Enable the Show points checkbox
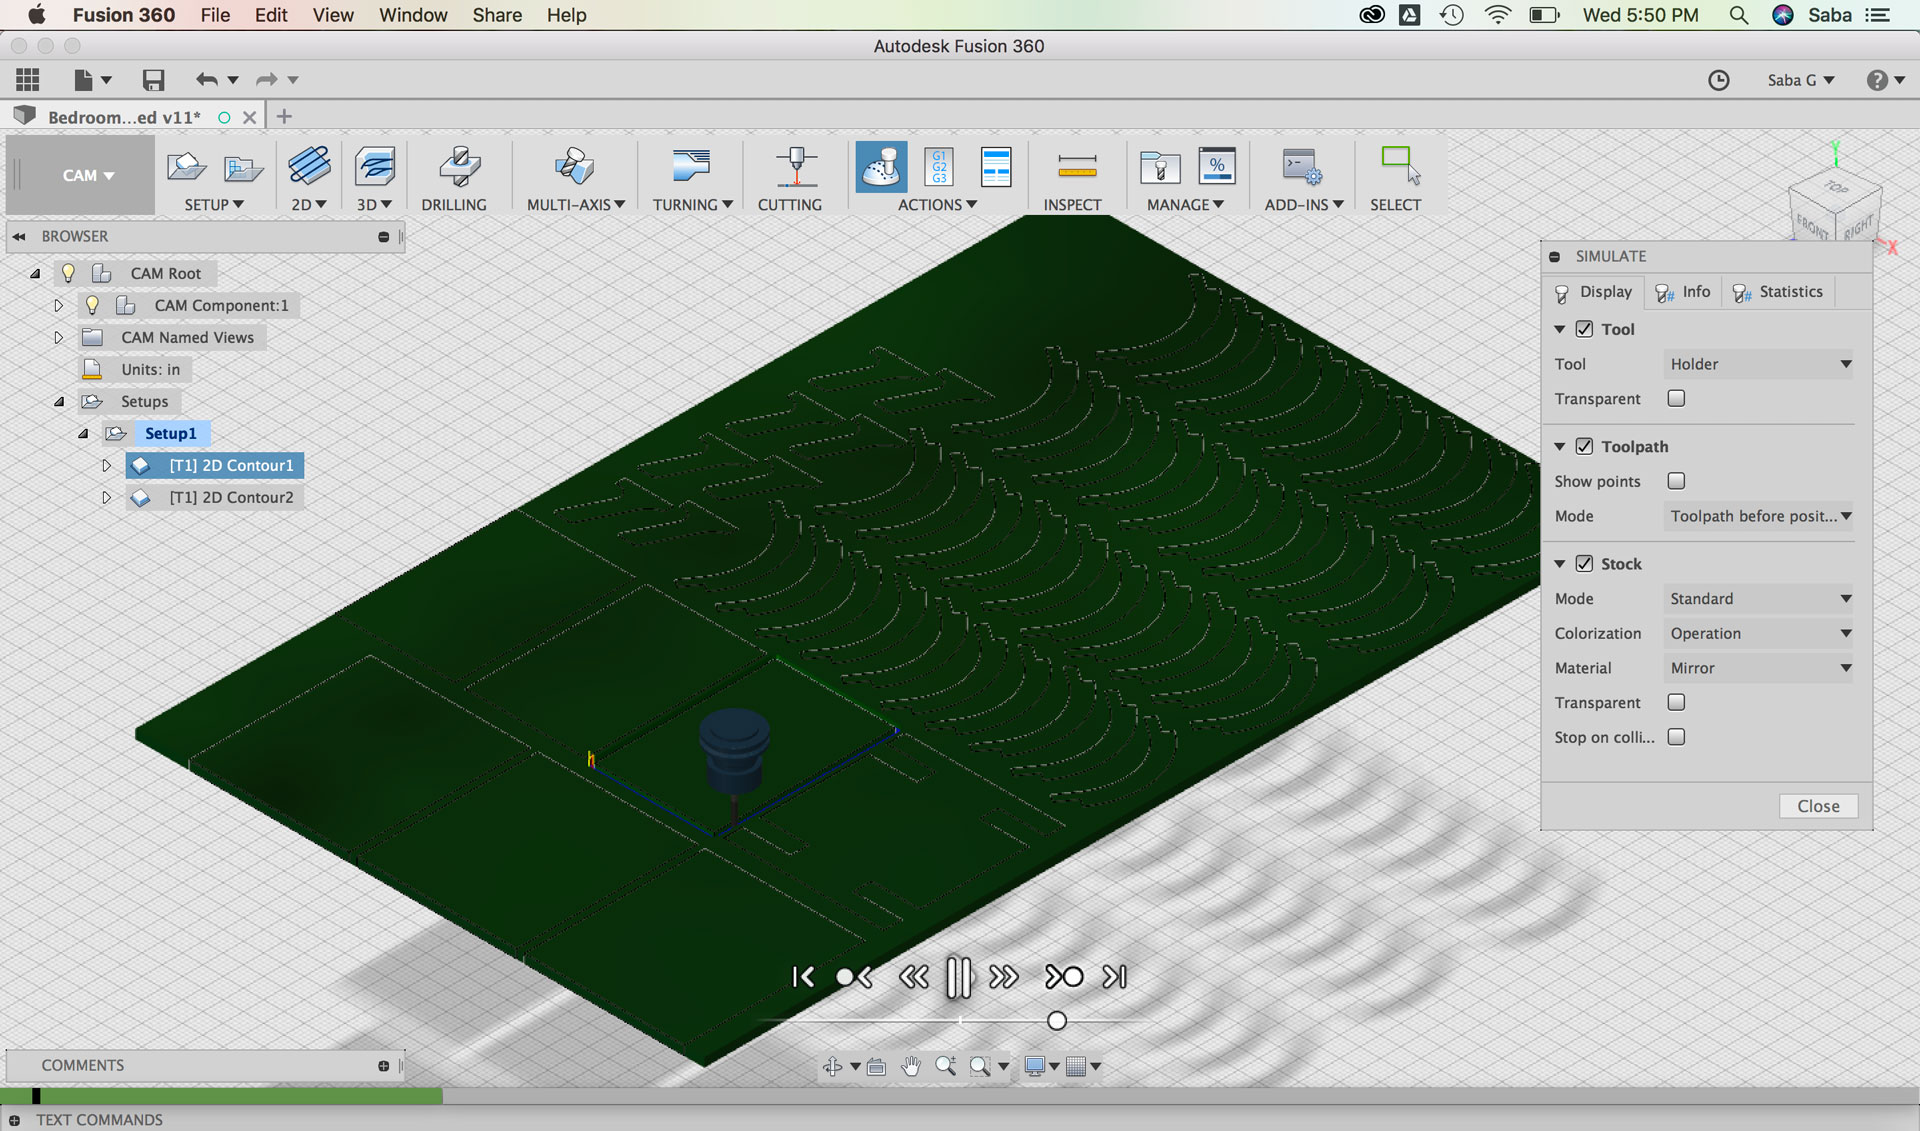This screenshot has width=1920, height=1131. pyautogui.click(x=1676, y=481)
